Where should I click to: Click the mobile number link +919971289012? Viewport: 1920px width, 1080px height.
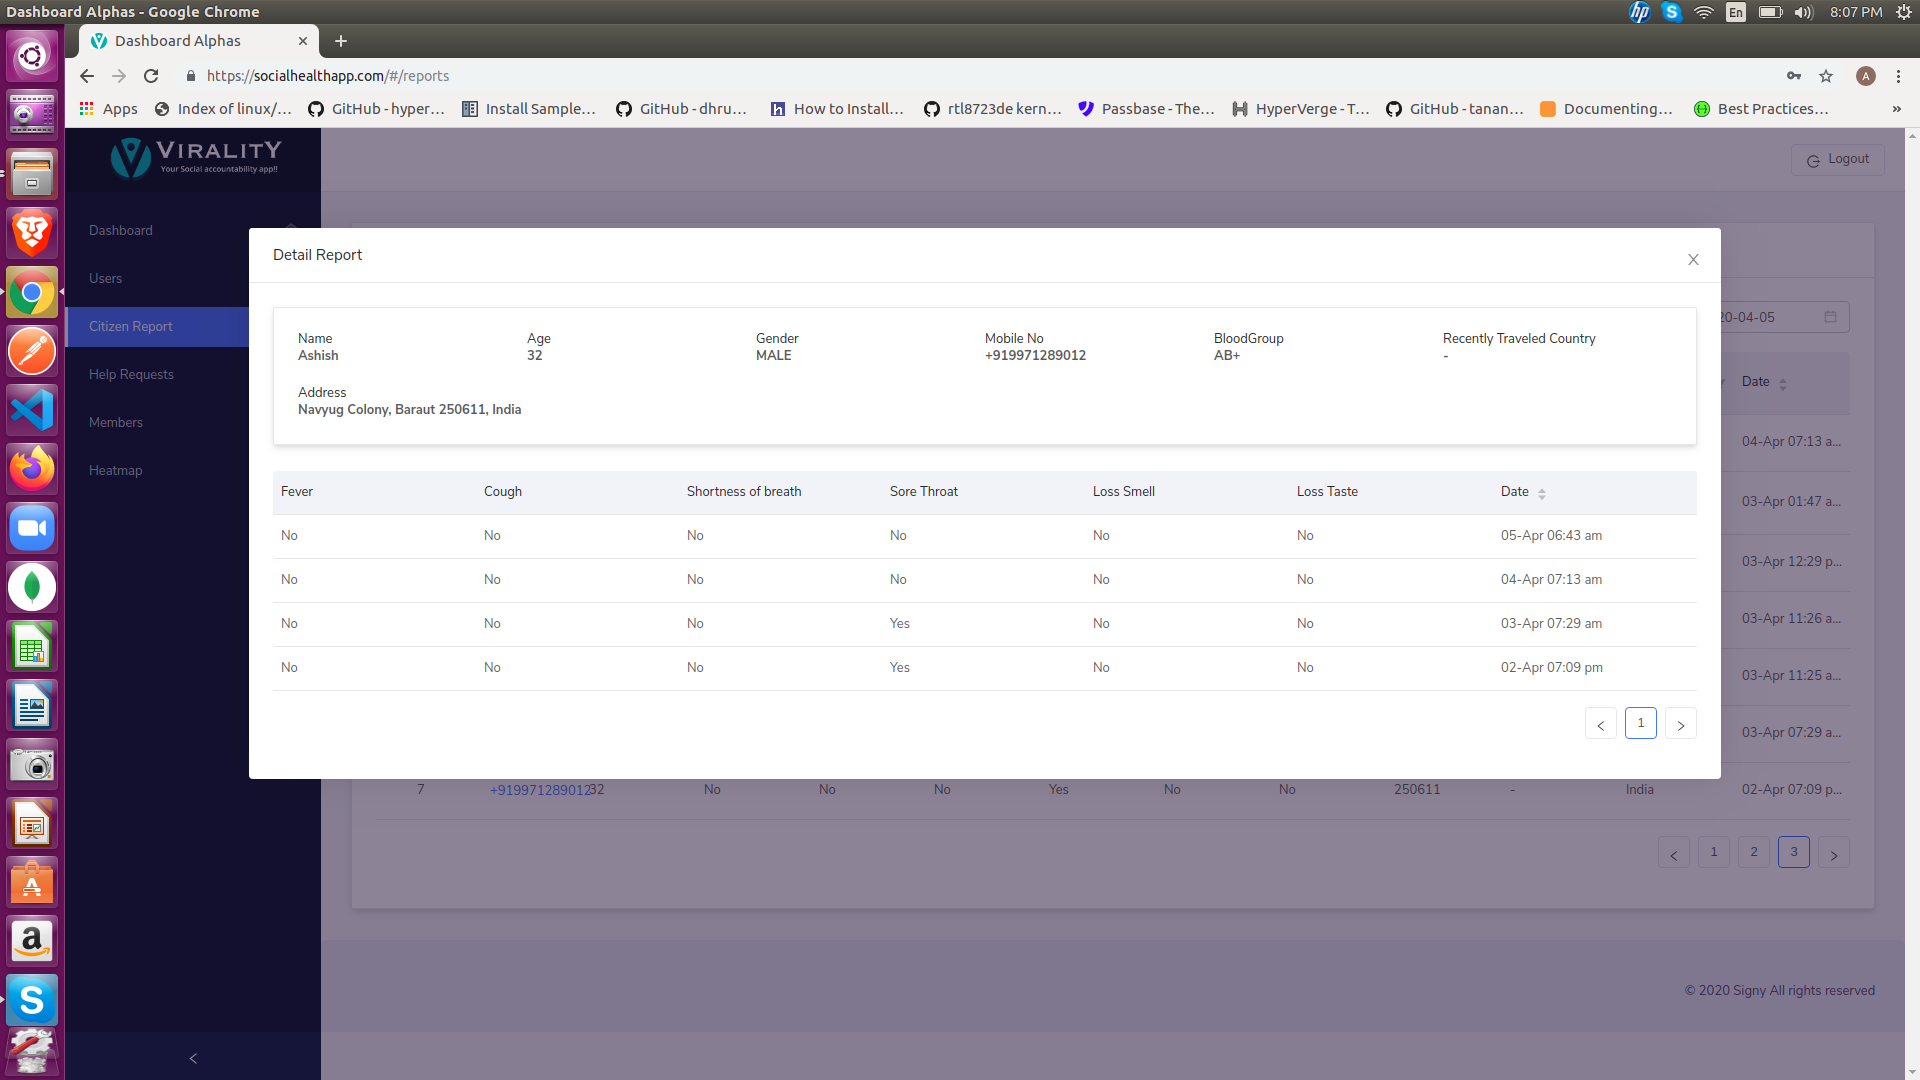[540, 790]
